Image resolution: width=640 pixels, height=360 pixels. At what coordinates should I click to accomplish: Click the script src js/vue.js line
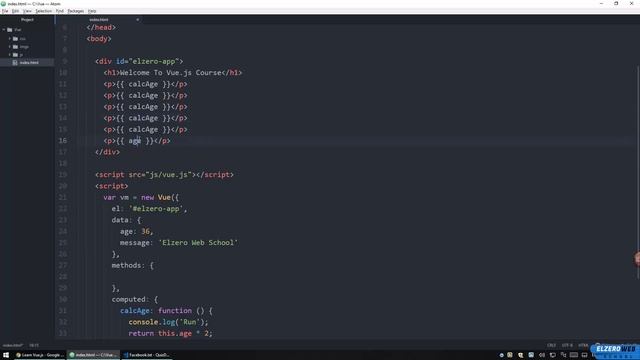coord(164,175)
